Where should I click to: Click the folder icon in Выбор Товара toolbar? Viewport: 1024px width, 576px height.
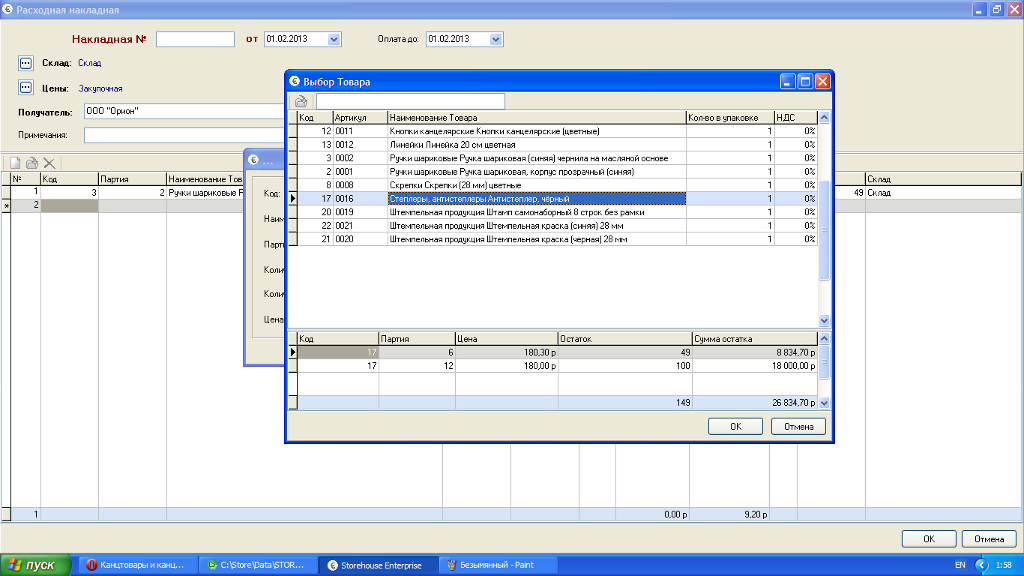point(300,101)
